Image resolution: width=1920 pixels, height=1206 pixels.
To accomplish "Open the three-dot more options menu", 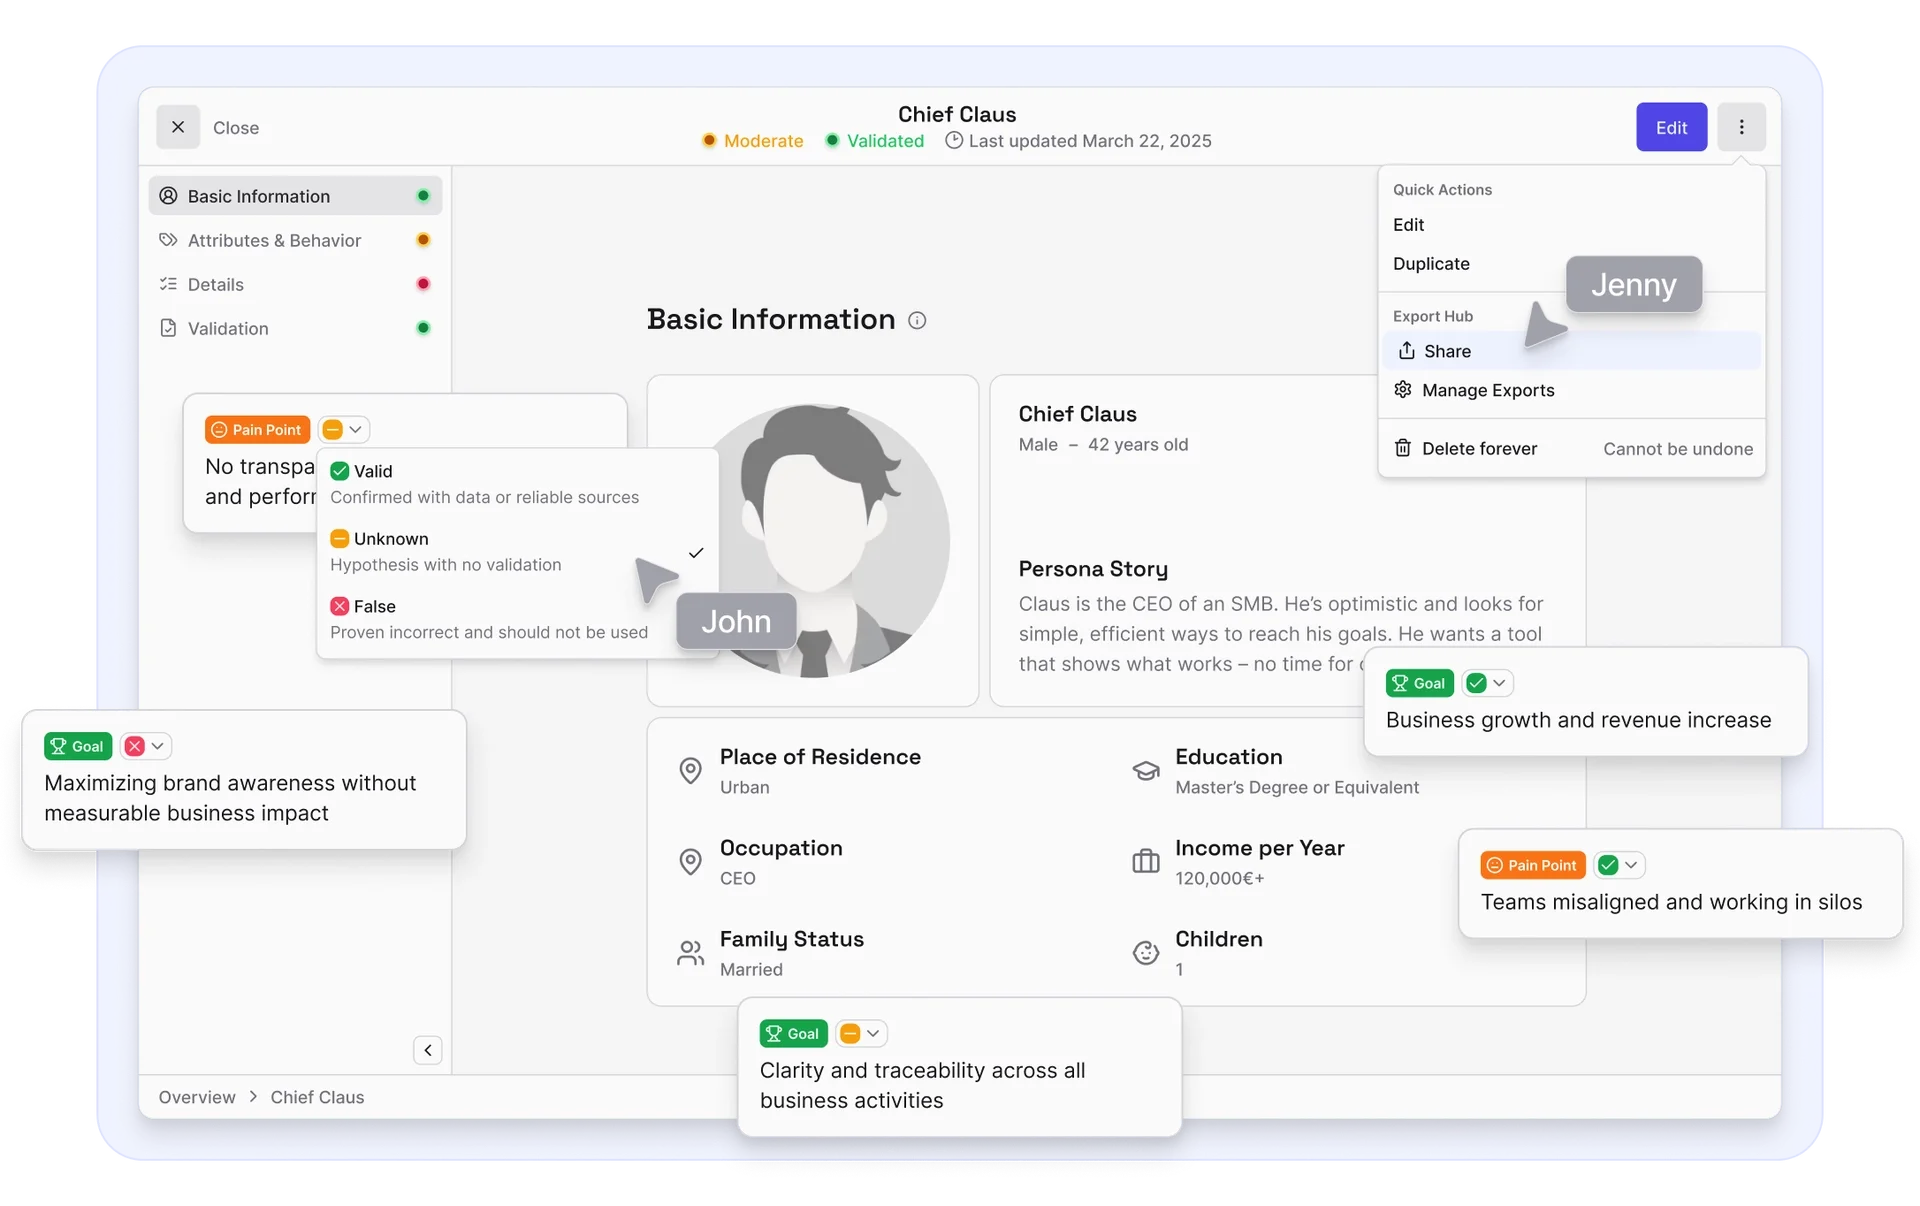I will click(x=1741, y=127).
